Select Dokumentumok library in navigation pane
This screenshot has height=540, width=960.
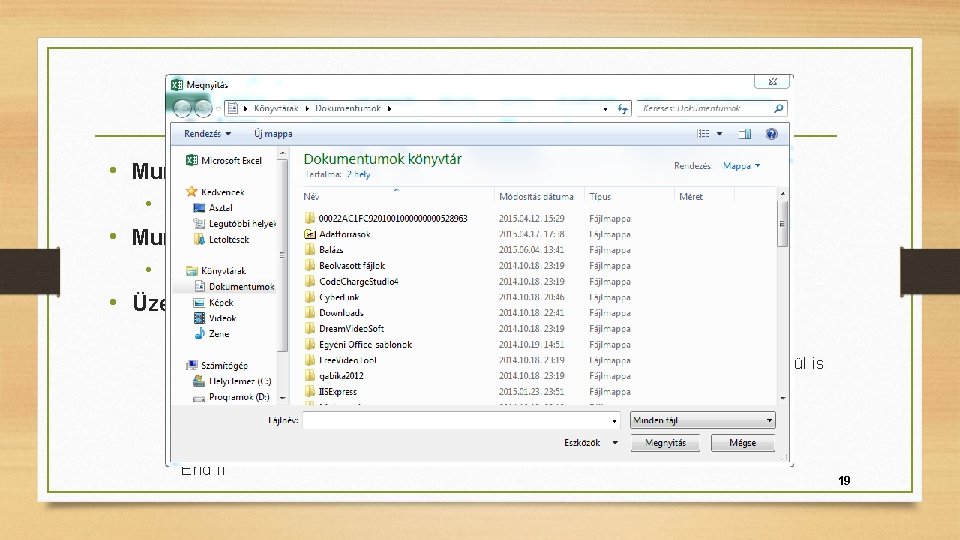234,287
